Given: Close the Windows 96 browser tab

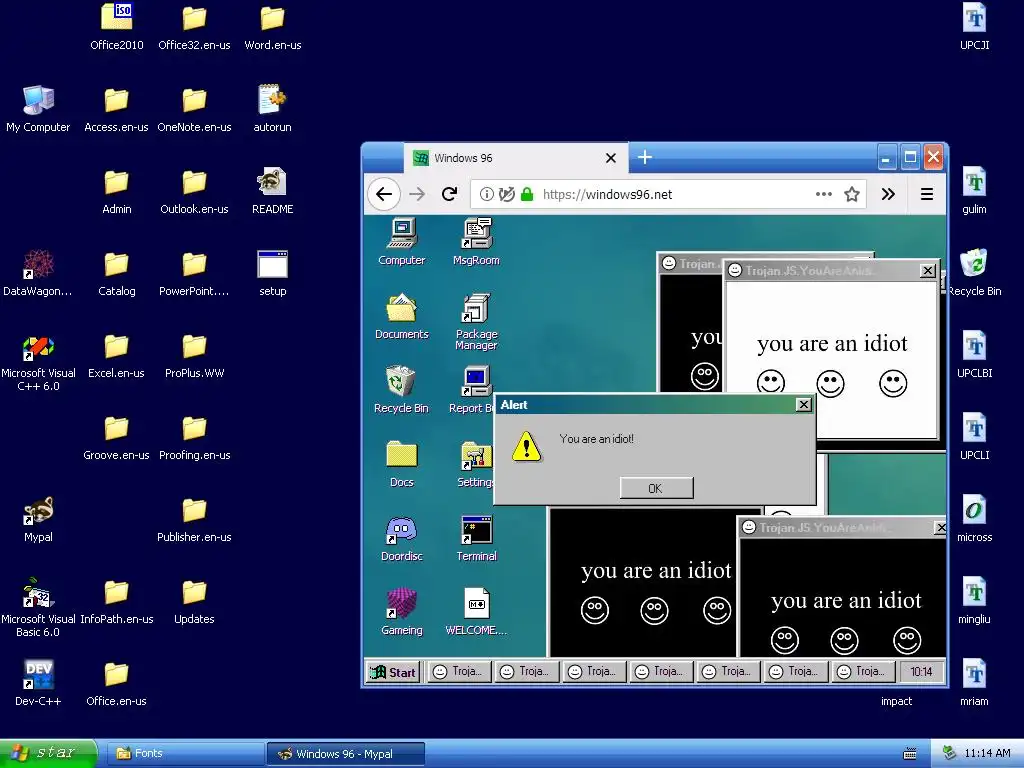Looking at the screenshot, I should pyautogui.click(x=611, y=158).
